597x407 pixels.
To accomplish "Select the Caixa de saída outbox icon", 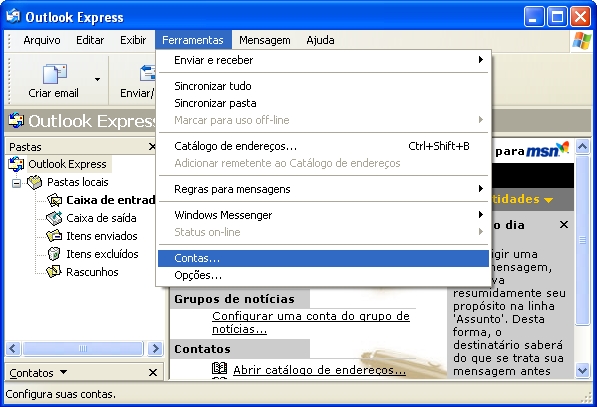I will [54, 218].
